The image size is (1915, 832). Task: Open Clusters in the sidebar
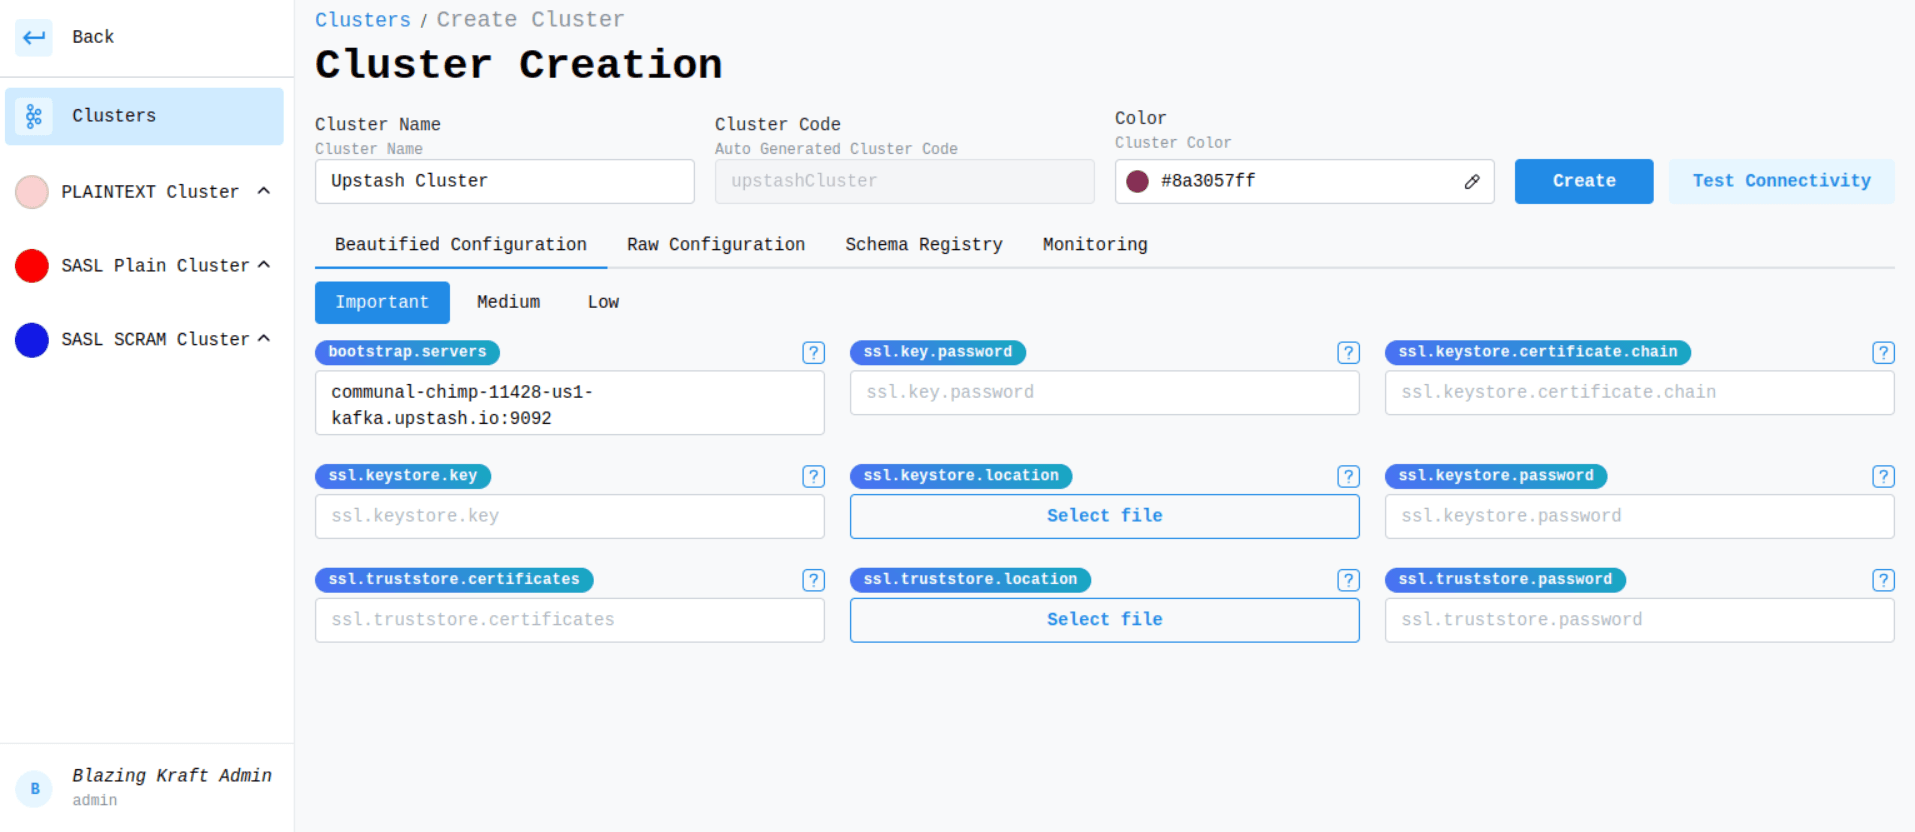(144, 116)
